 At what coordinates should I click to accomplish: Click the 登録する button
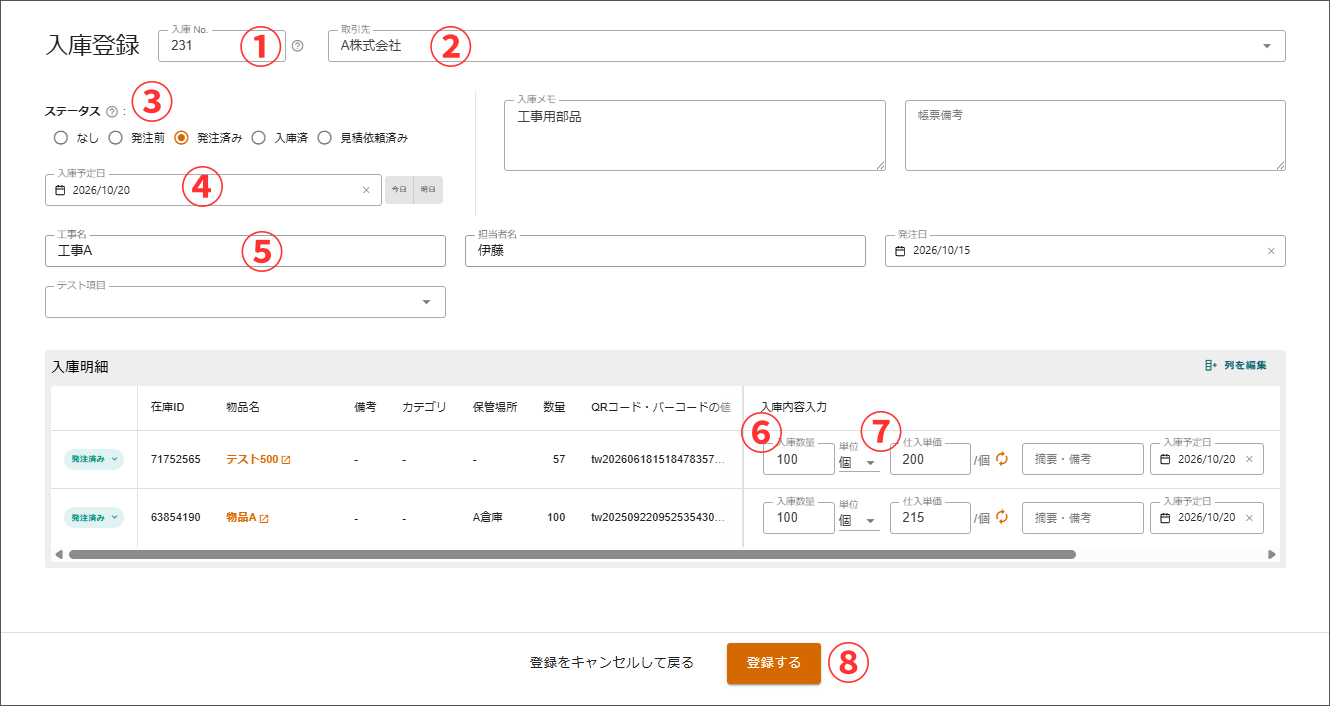coord(774,663)
